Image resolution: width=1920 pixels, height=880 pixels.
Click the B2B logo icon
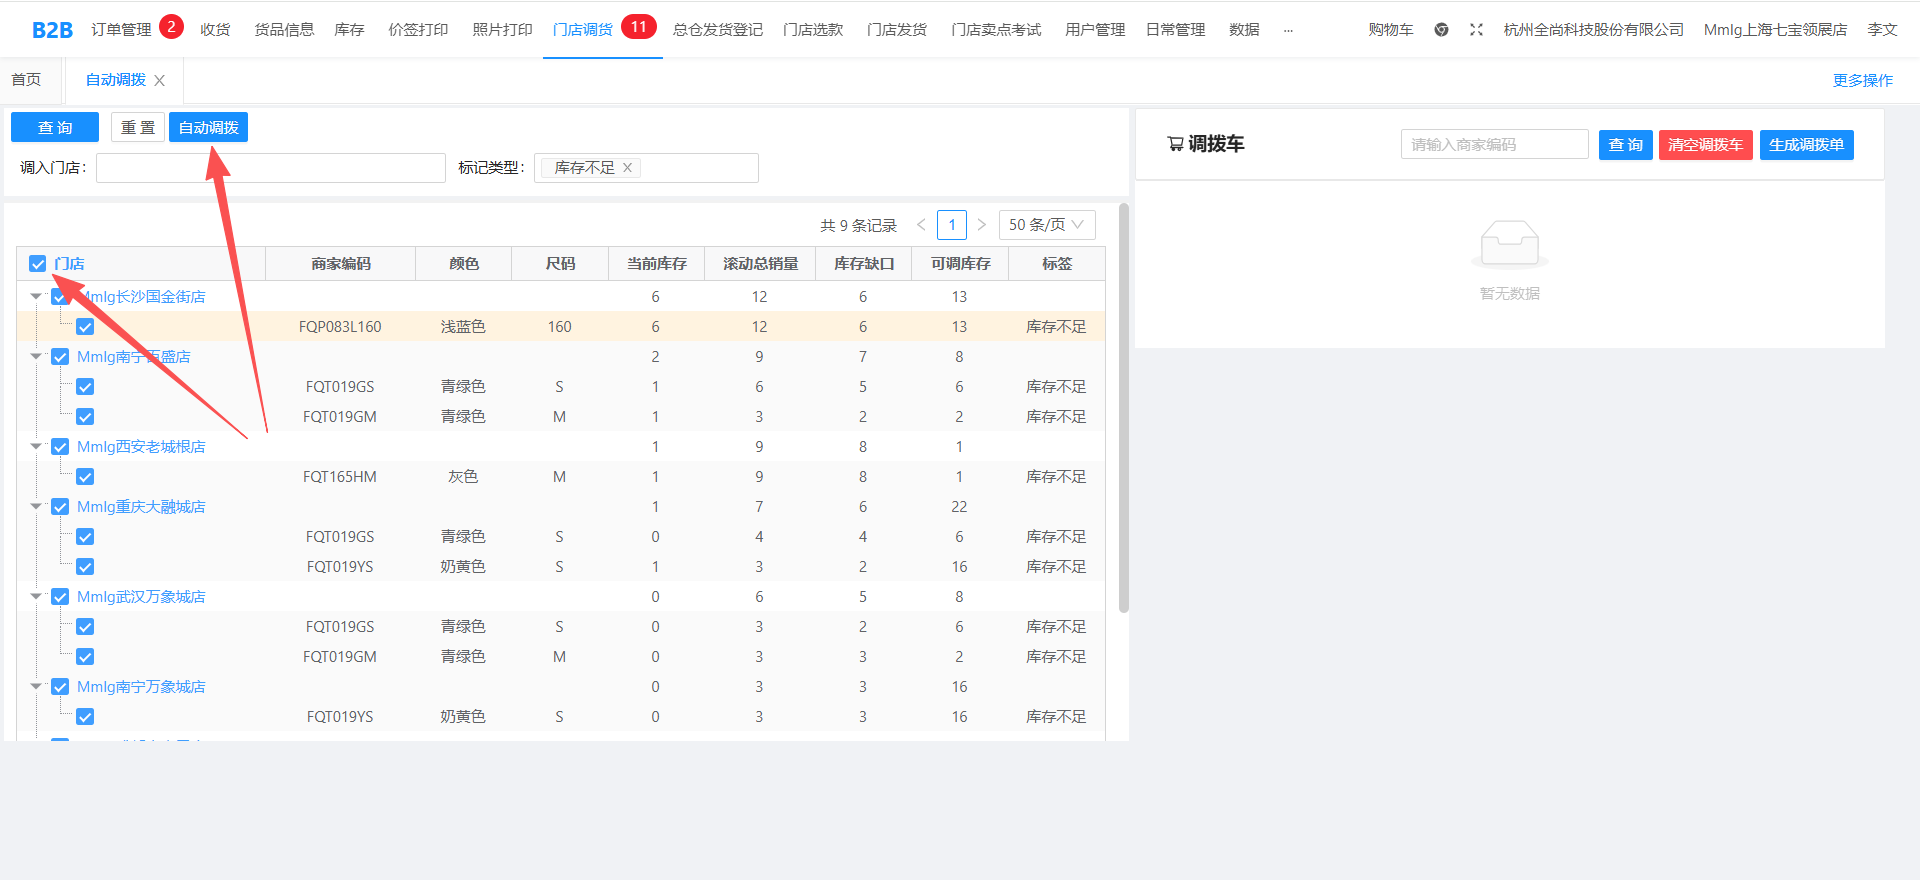(52, 30)
